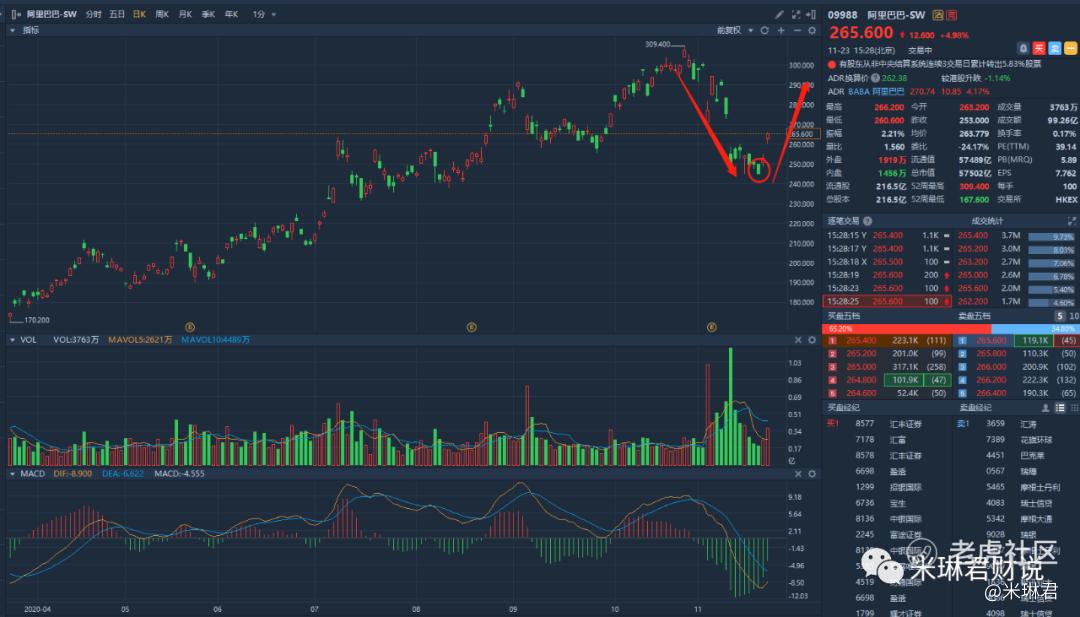The image size is (1080, 617).
Task: Expand the chart to full screen
Action: coord(796,14)
